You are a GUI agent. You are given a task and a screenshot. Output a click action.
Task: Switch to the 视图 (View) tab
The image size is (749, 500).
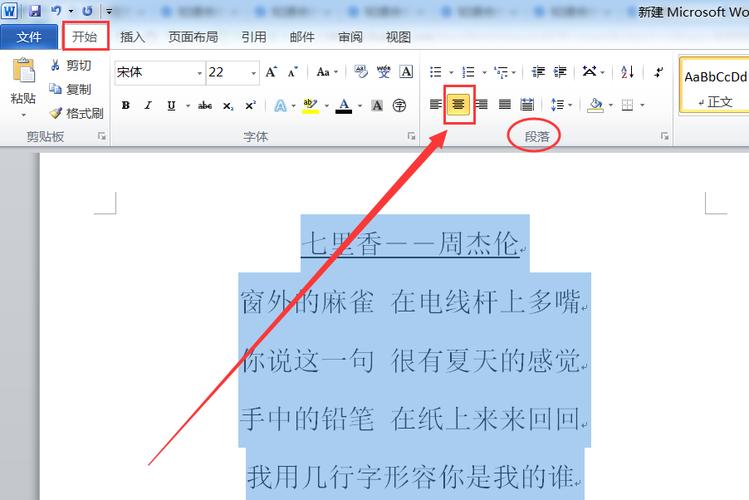(x=398, y=37)
